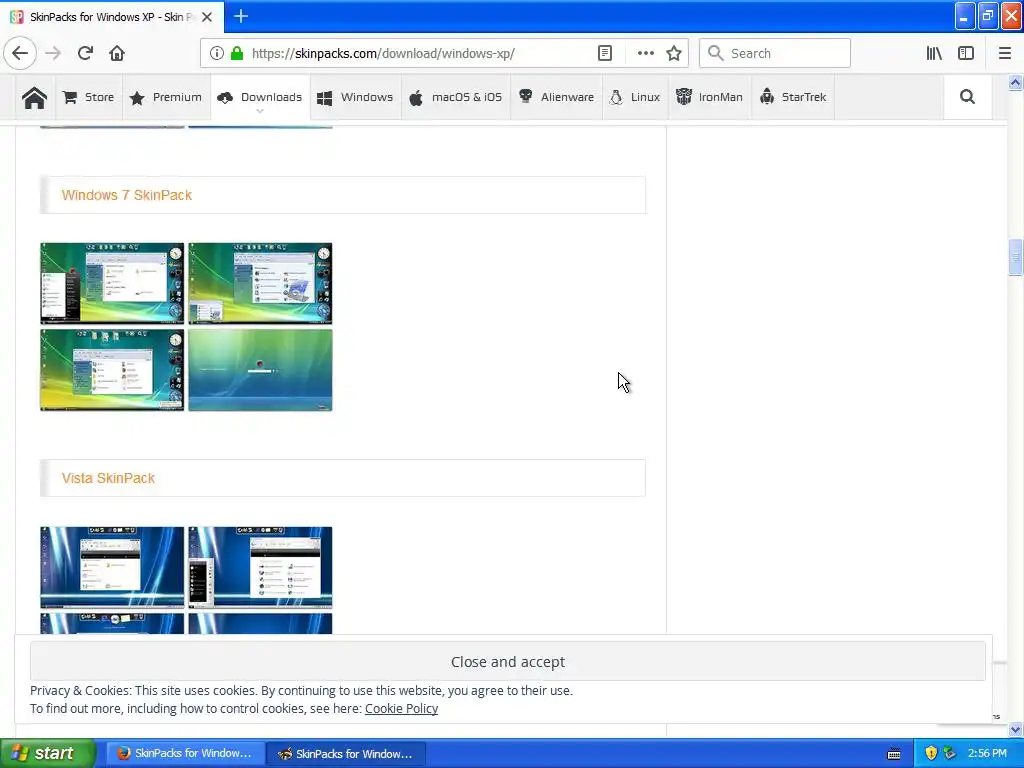Click the network connection tray icon

[x=950, y=754]
